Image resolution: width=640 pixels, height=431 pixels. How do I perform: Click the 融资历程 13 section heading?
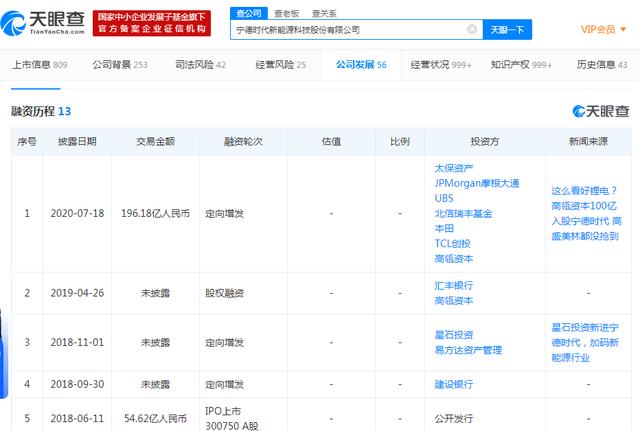point(41,111)
